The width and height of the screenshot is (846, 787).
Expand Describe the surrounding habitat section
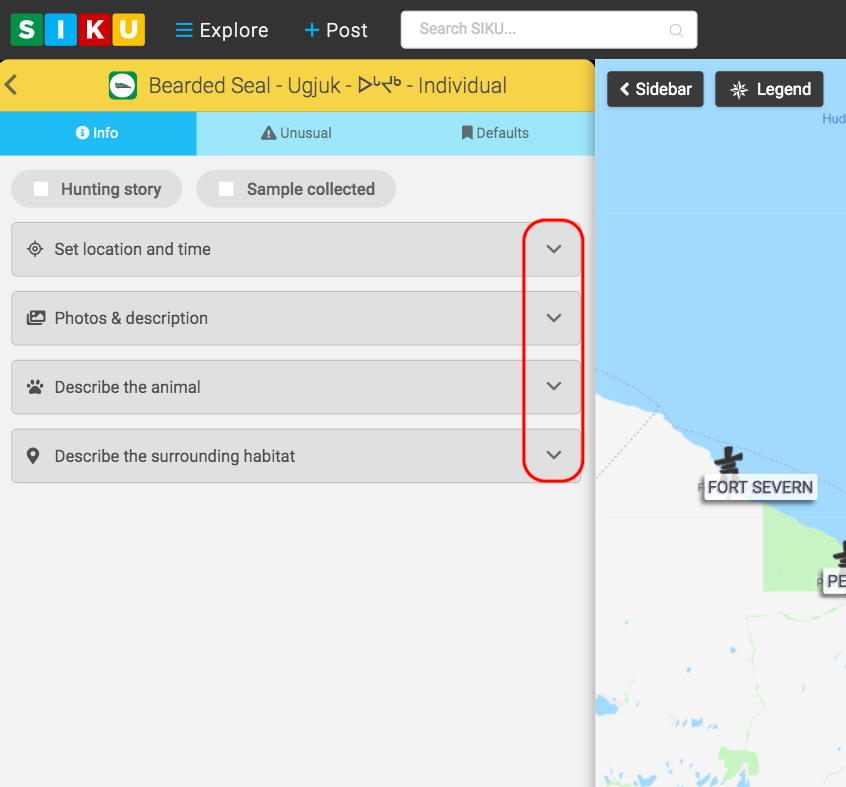[x=554, y=455]
